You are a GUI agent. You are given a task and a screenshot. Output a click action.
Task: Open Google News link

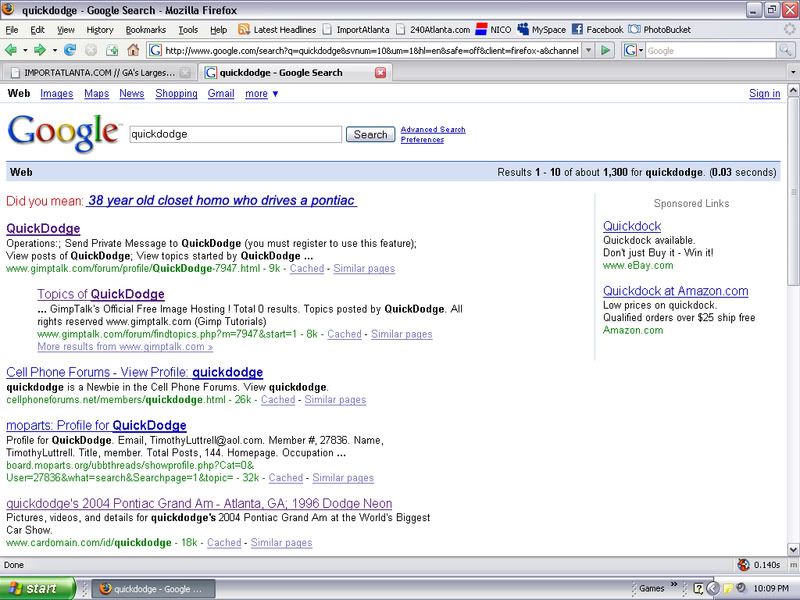pos(132,93)
